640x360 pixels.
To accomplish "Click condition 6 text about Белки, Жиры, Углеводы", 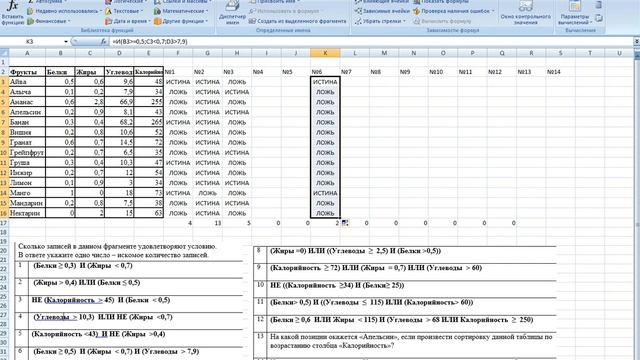I will [116, 351].
